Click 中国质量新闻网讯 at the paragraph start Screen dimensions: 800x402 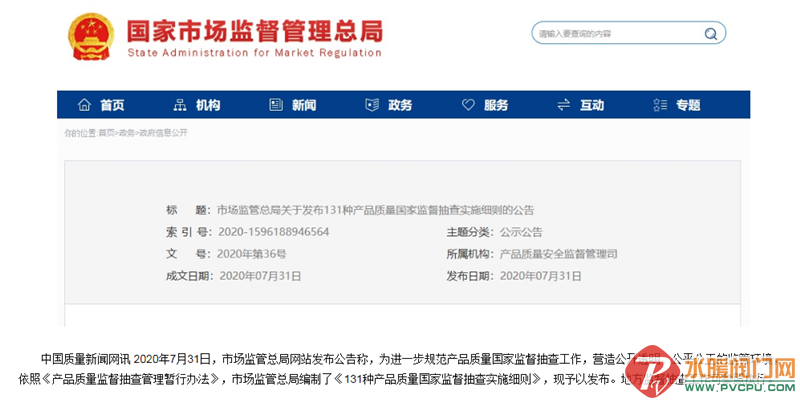click(x=85, y=359)
